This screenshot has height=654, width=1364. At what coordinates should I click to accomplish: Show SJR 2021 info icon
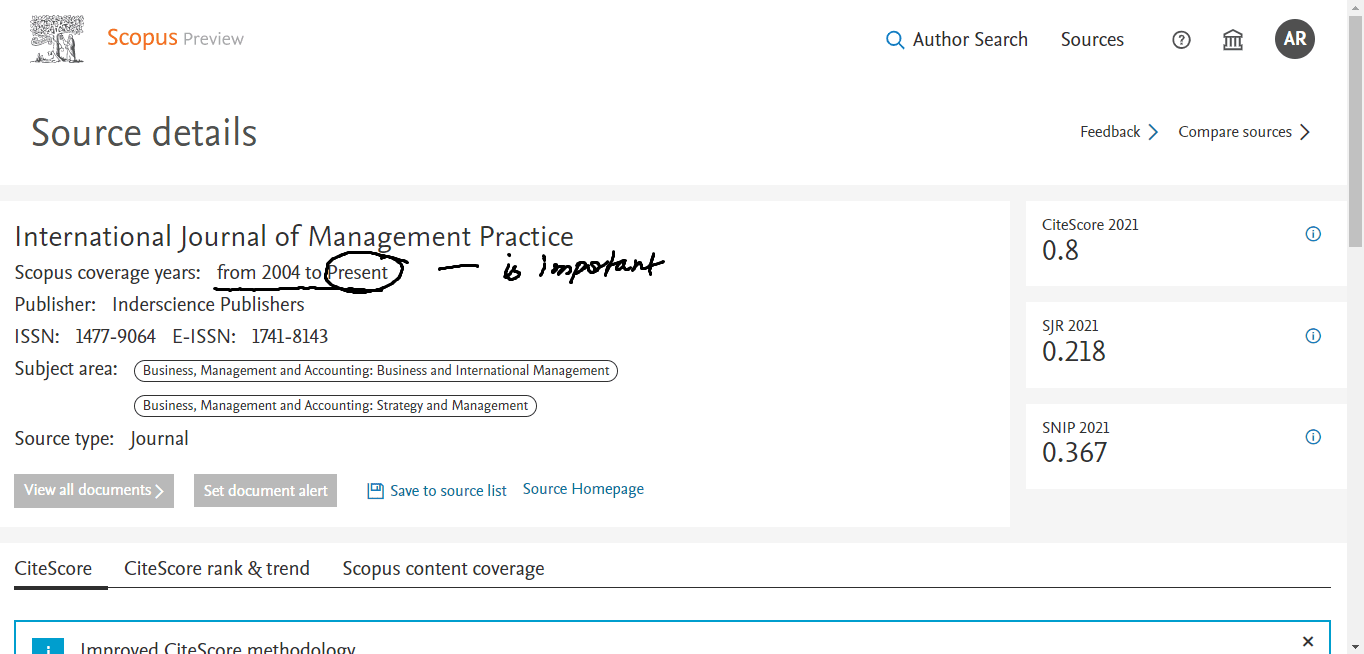coord(1313,336)
